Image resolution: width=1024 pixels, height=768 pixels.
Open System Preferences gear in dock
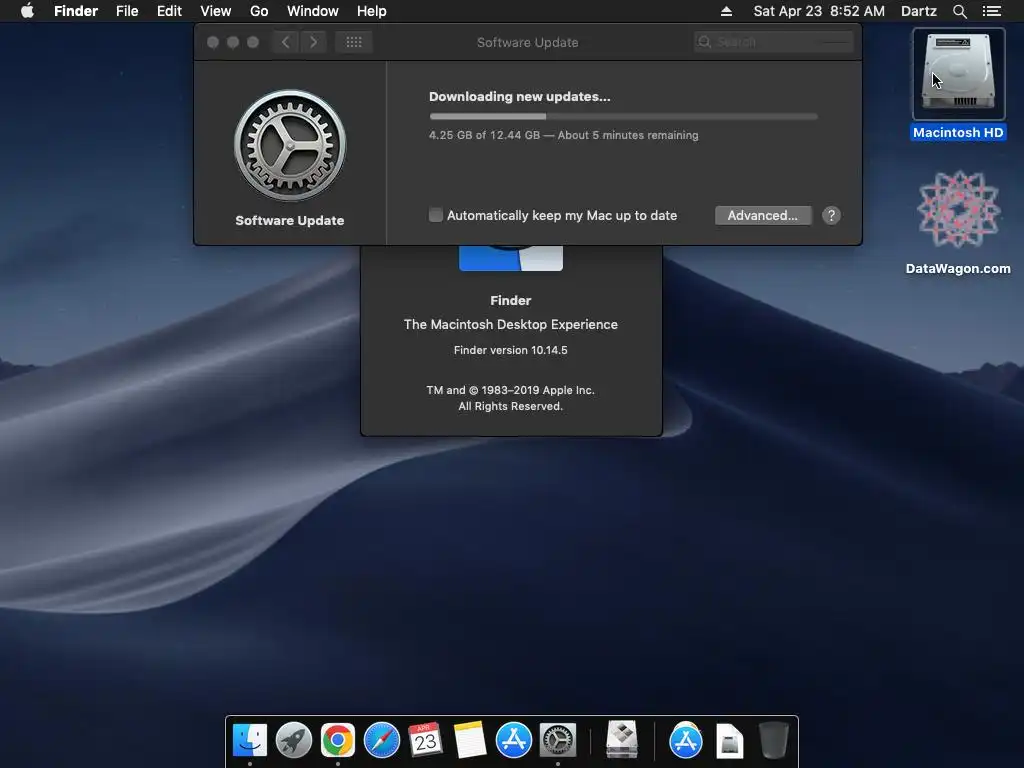click(558, 741)
